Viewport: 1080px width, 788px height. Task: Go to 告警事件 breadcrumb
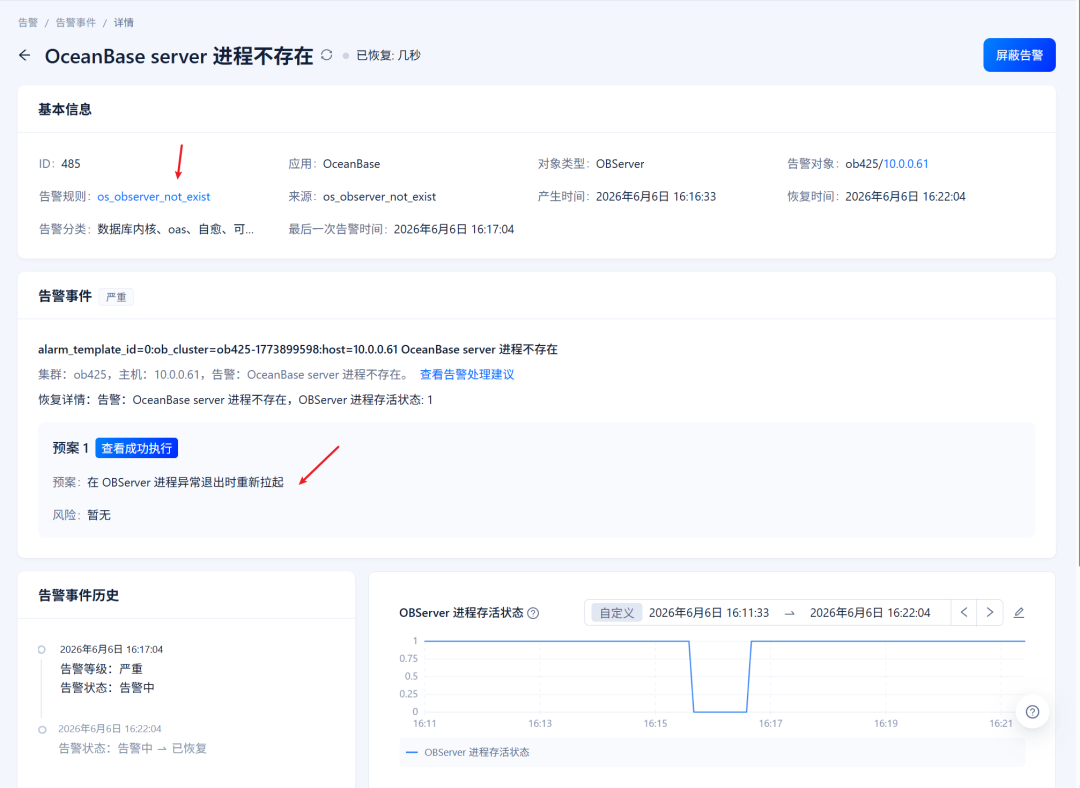[76, 23]
